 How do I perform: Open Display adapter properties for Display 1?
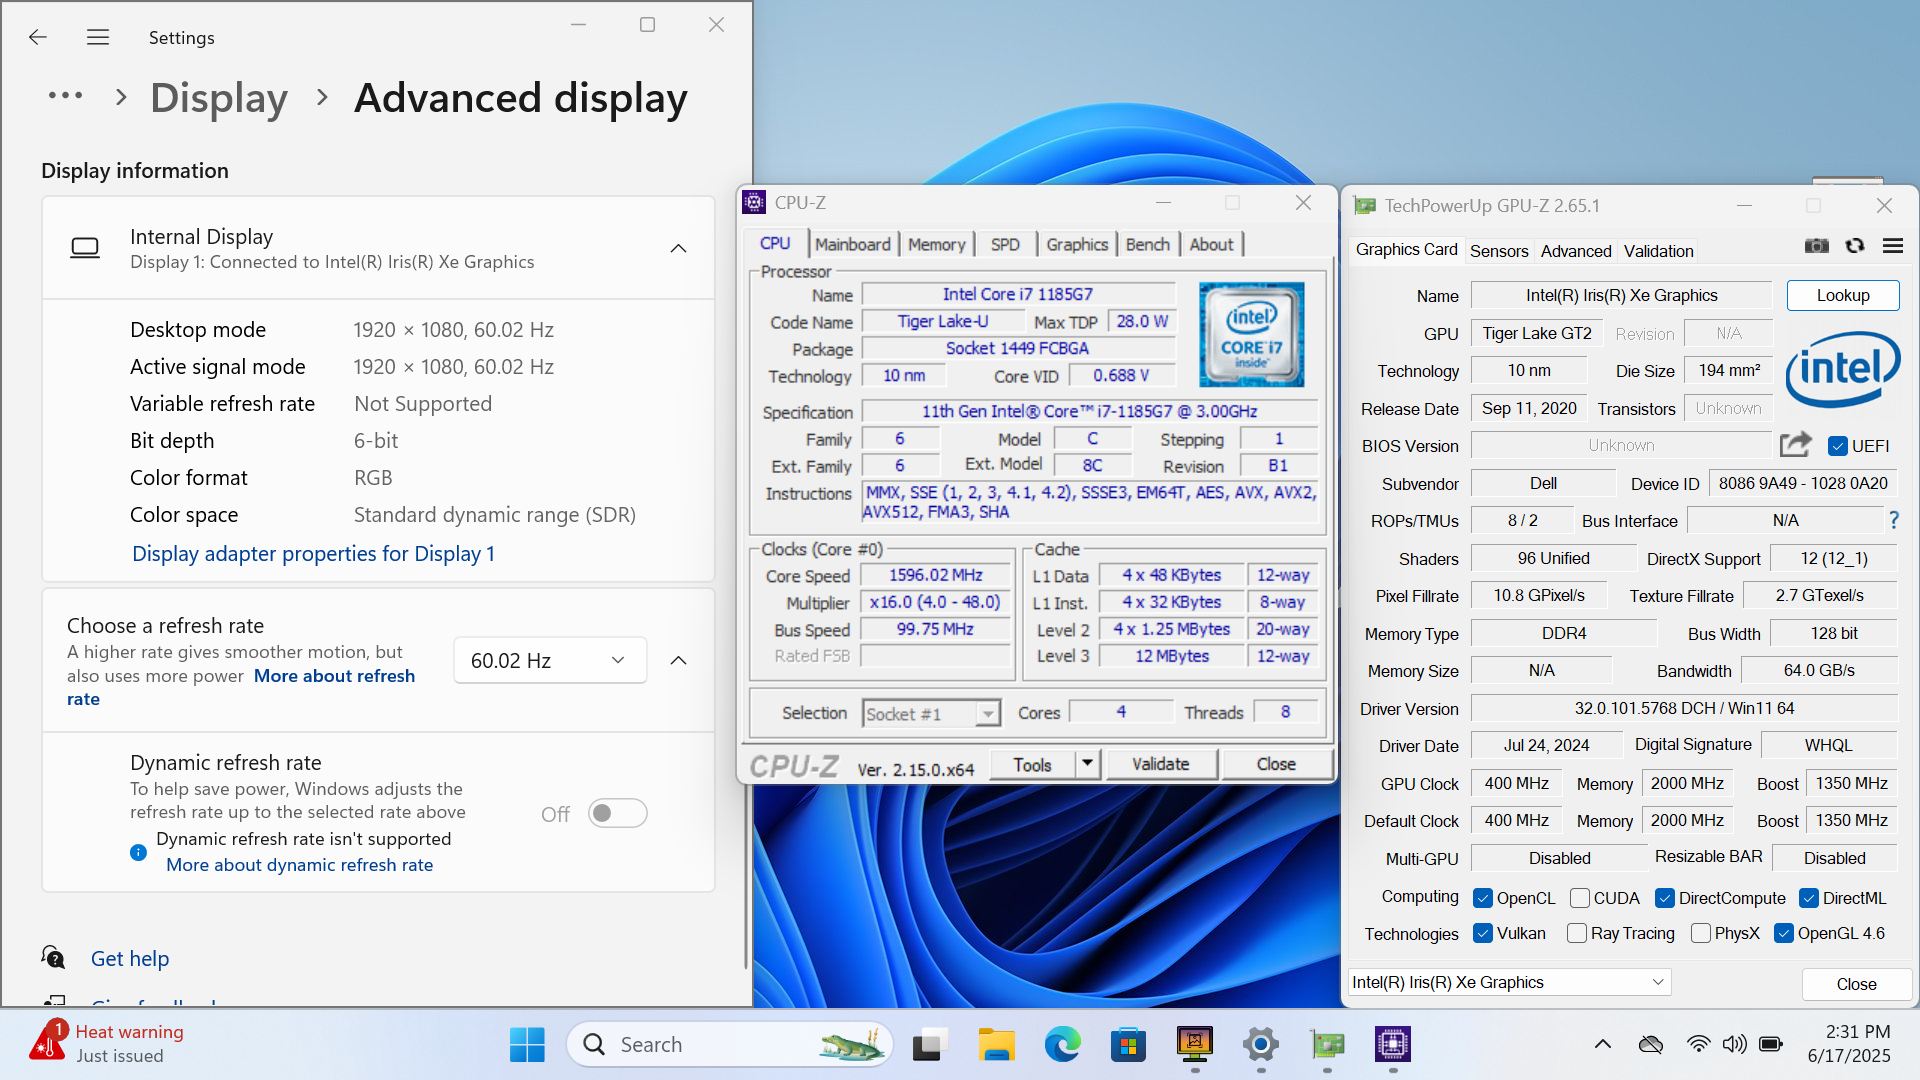click(x=313, y=553)
